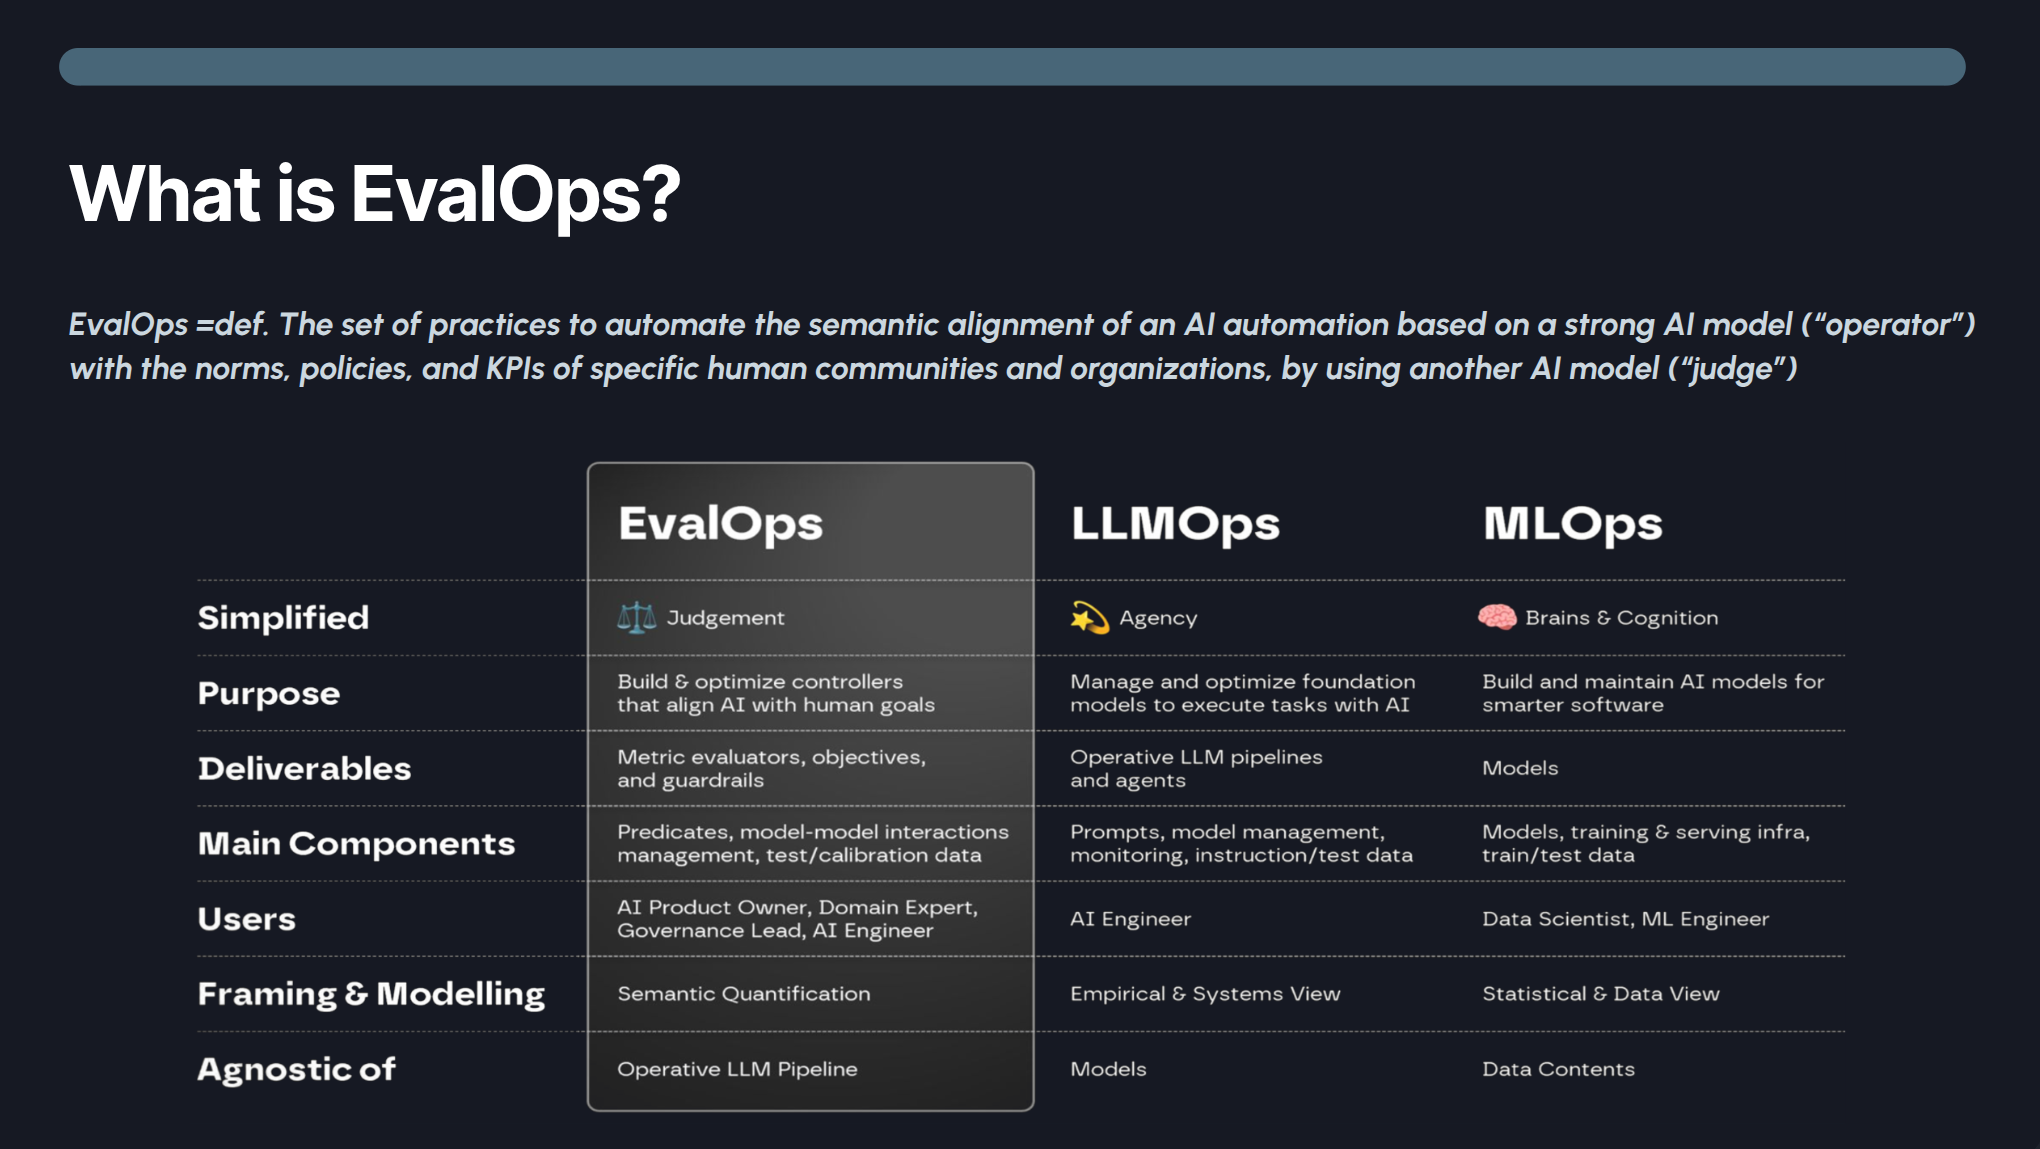Image resolution: width=2040 pixels, height=1149 pixels.
Task: Click the MLOps column header
Action: point(1571,522)
